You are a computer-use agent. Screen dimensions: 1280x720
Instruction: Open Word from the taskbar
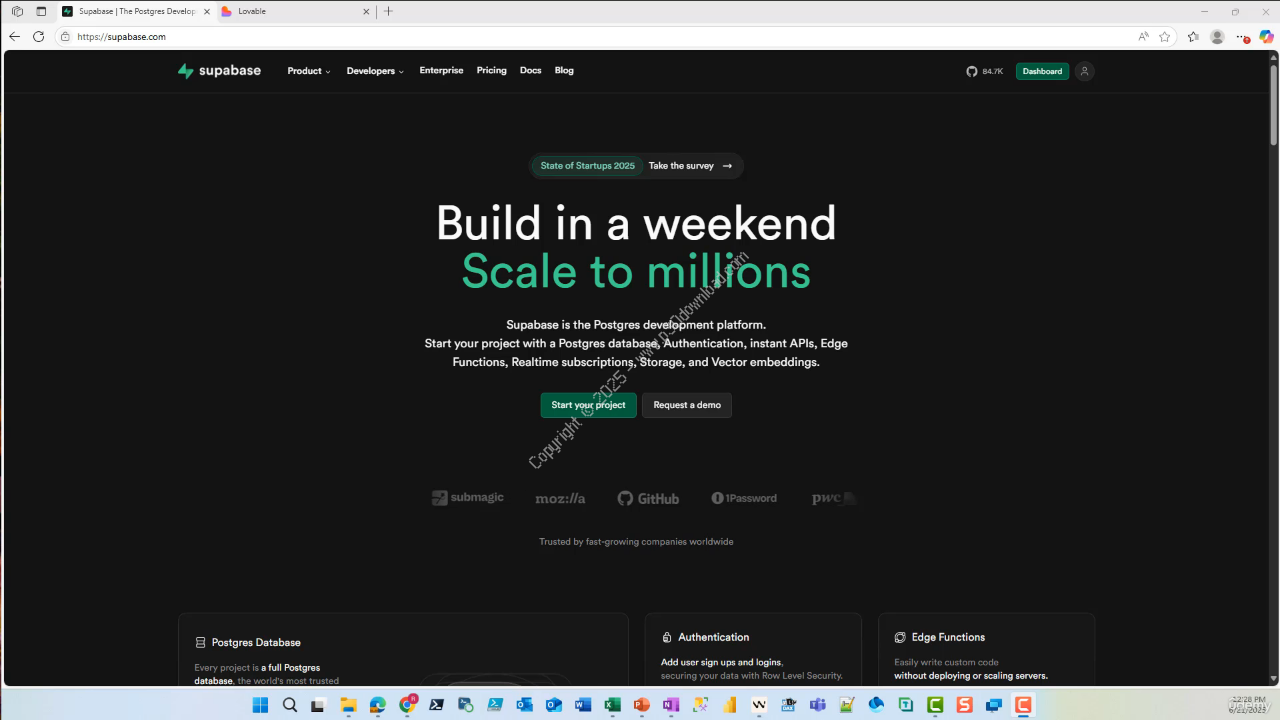[x=583, y=705]
